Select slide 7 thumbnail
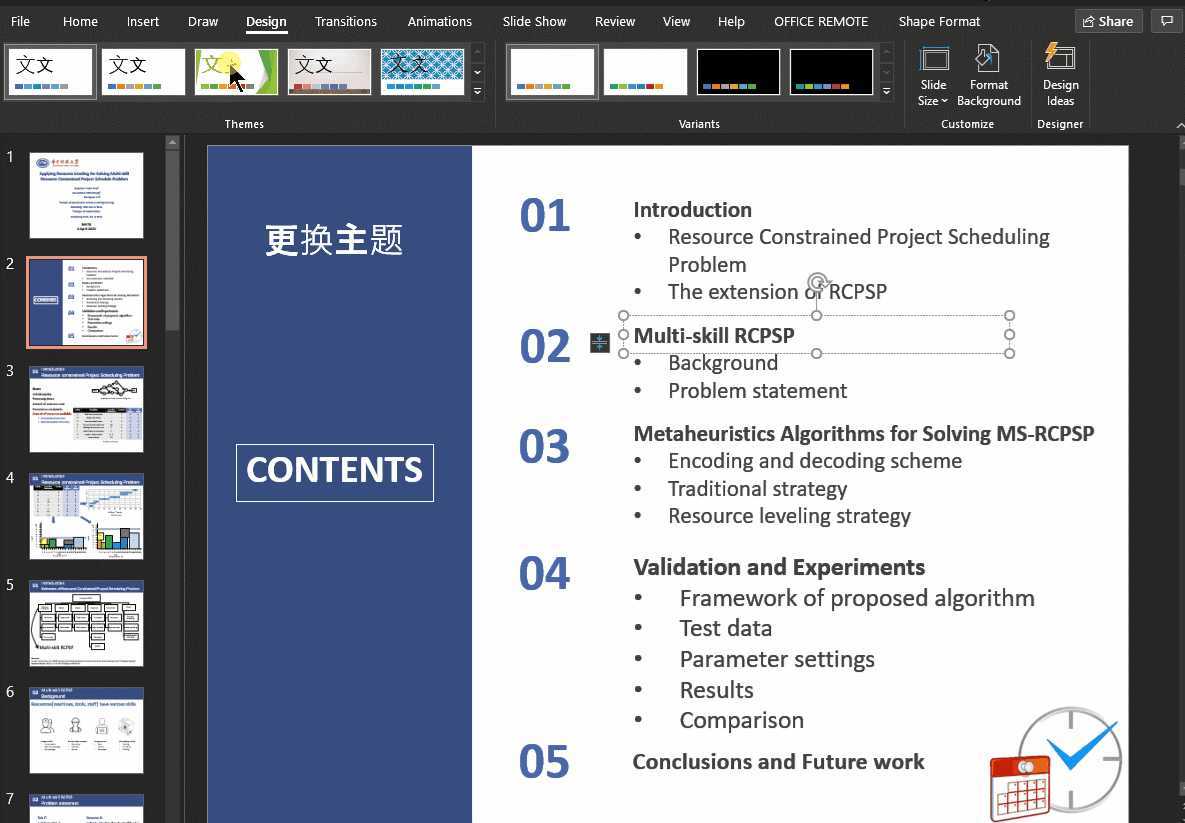Image resolution: width=1185 pixels, height=823 pixels. (x=86, y=808)
